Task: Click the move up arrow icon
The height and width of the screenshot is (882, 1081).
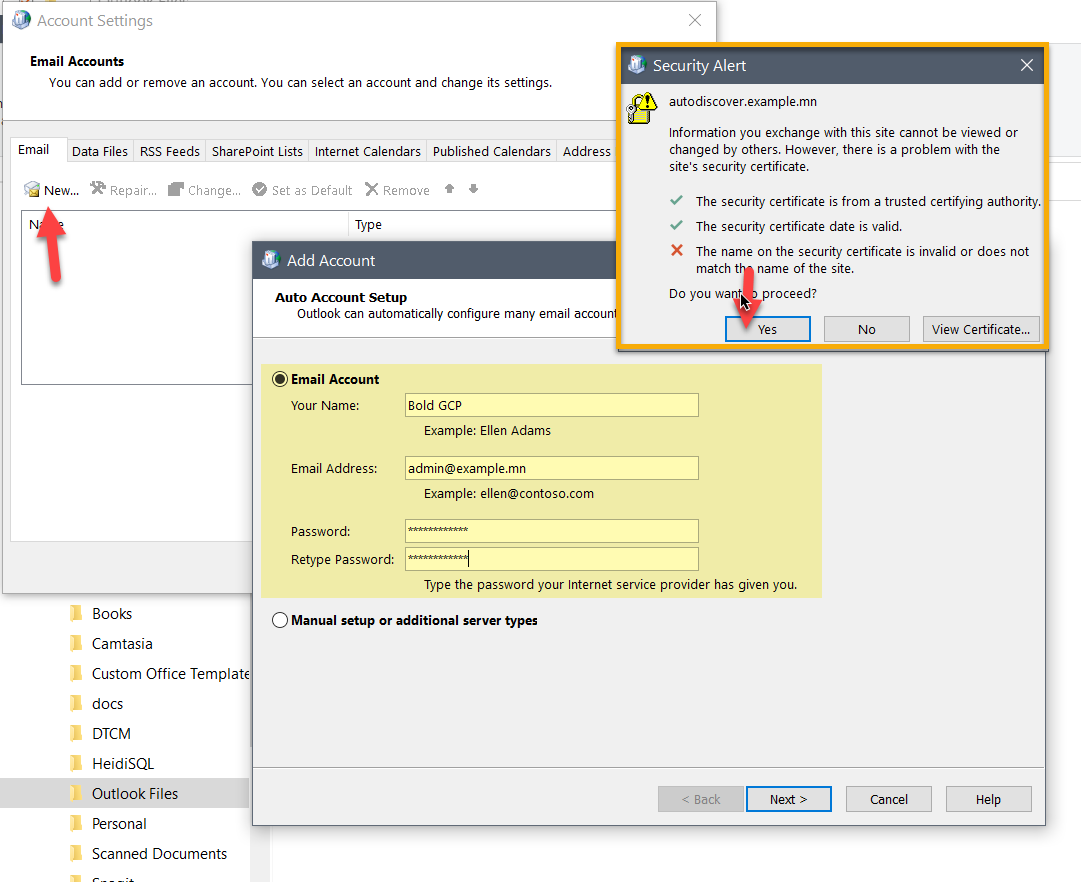Action: click(x=449, y=189)
